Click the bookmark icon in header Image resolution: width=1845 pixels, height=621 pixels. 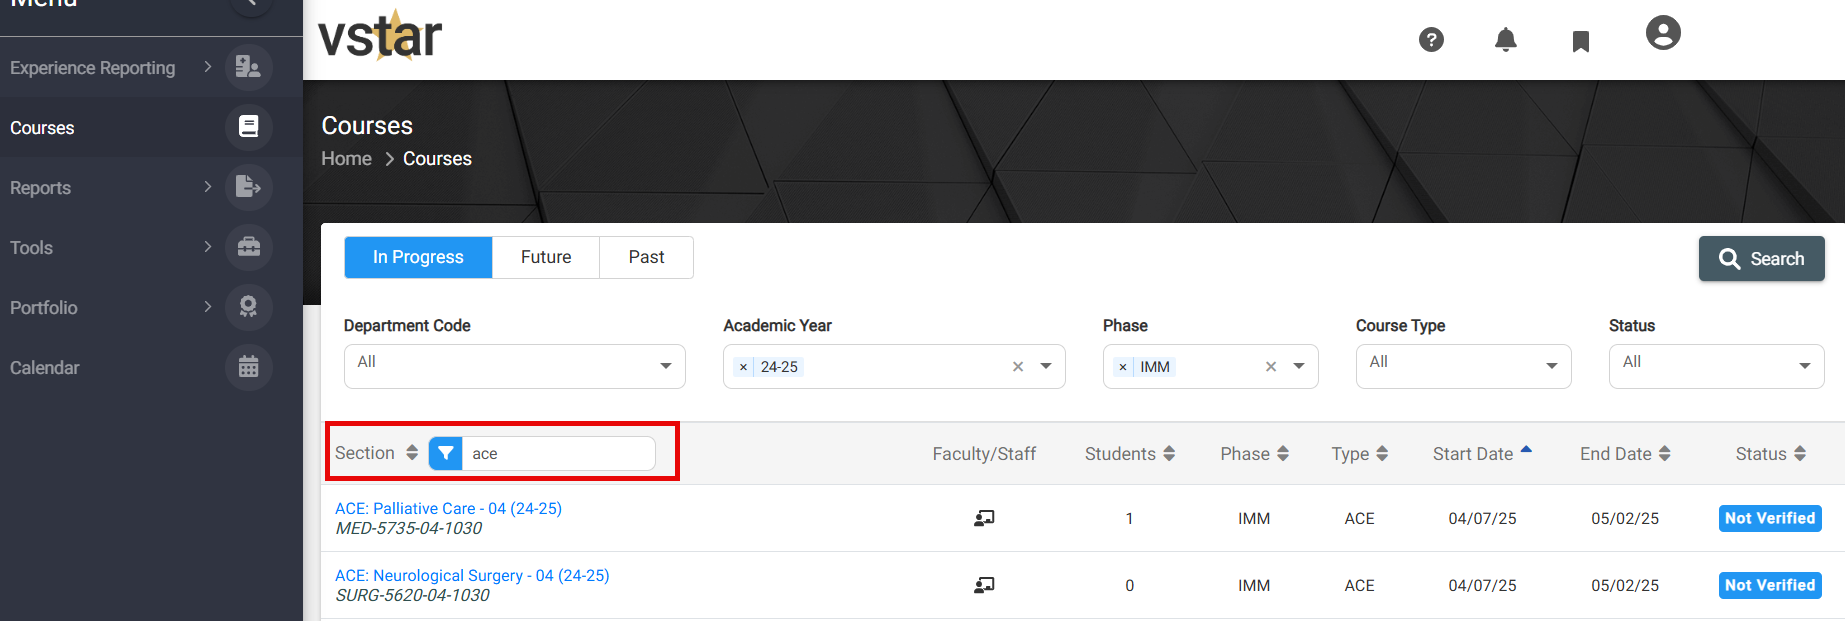1580,41
